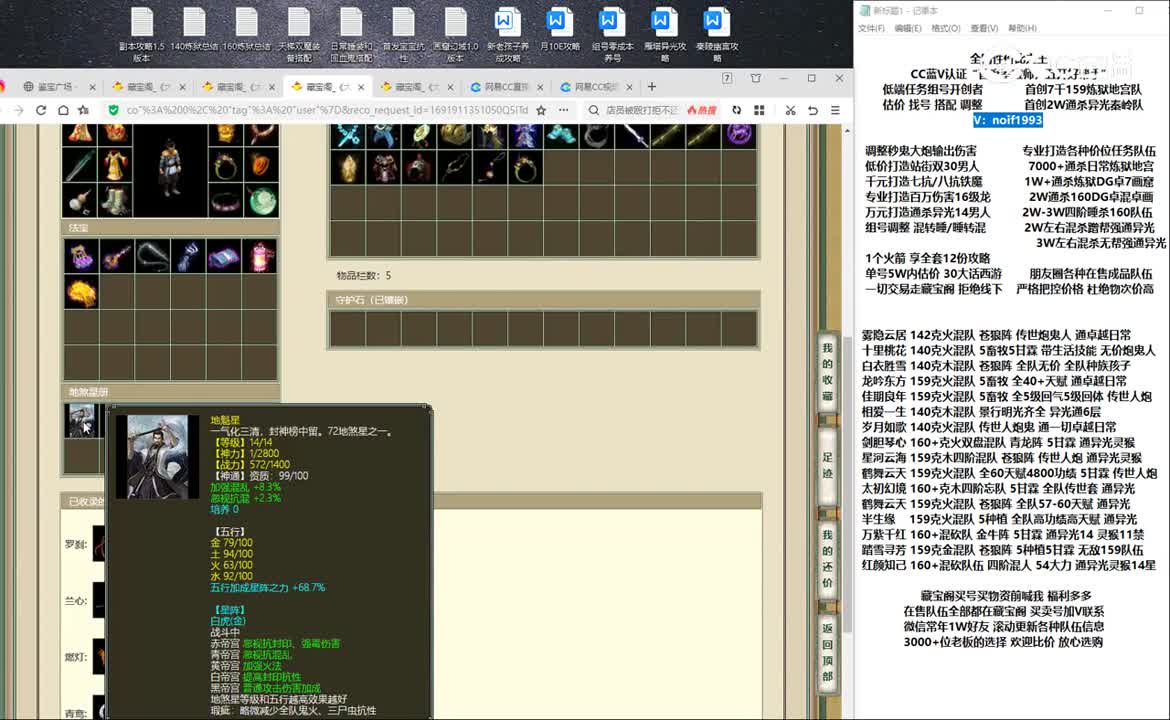
Task: Click the 地魁星 portrait thumbnail
Action: click(81, 421)
